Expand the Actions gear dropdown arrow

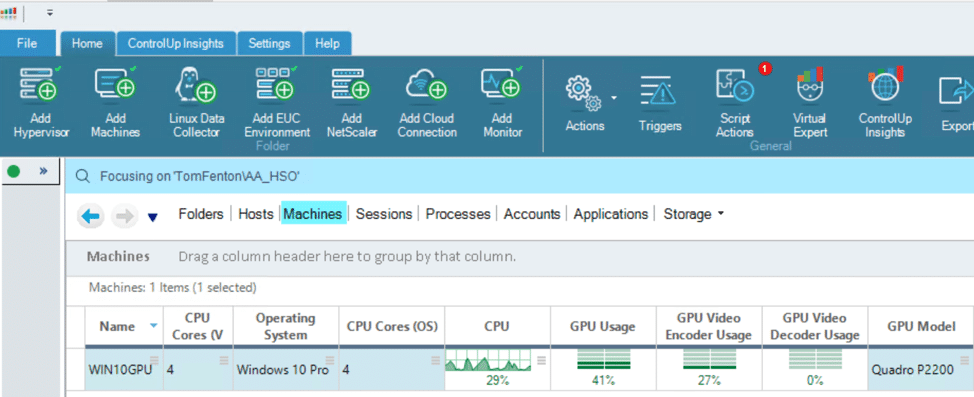[614, 98]
